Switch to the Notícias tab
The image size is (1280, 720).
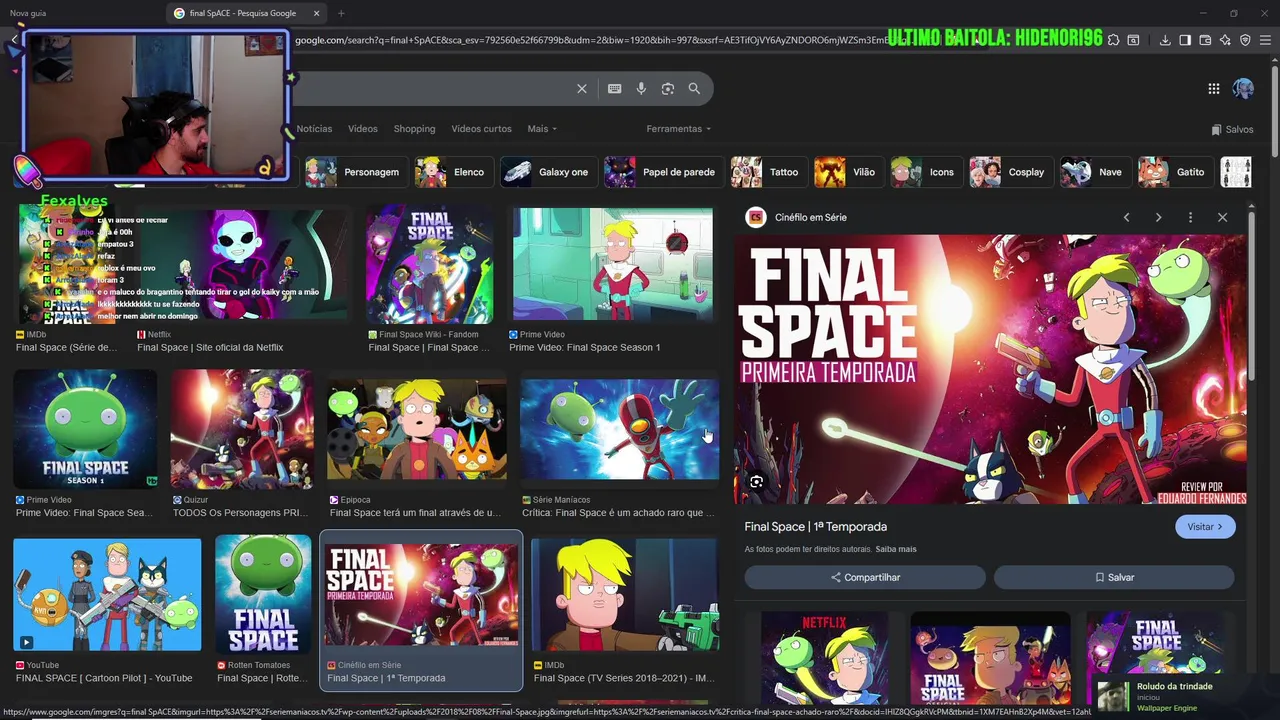coord(314,129)
